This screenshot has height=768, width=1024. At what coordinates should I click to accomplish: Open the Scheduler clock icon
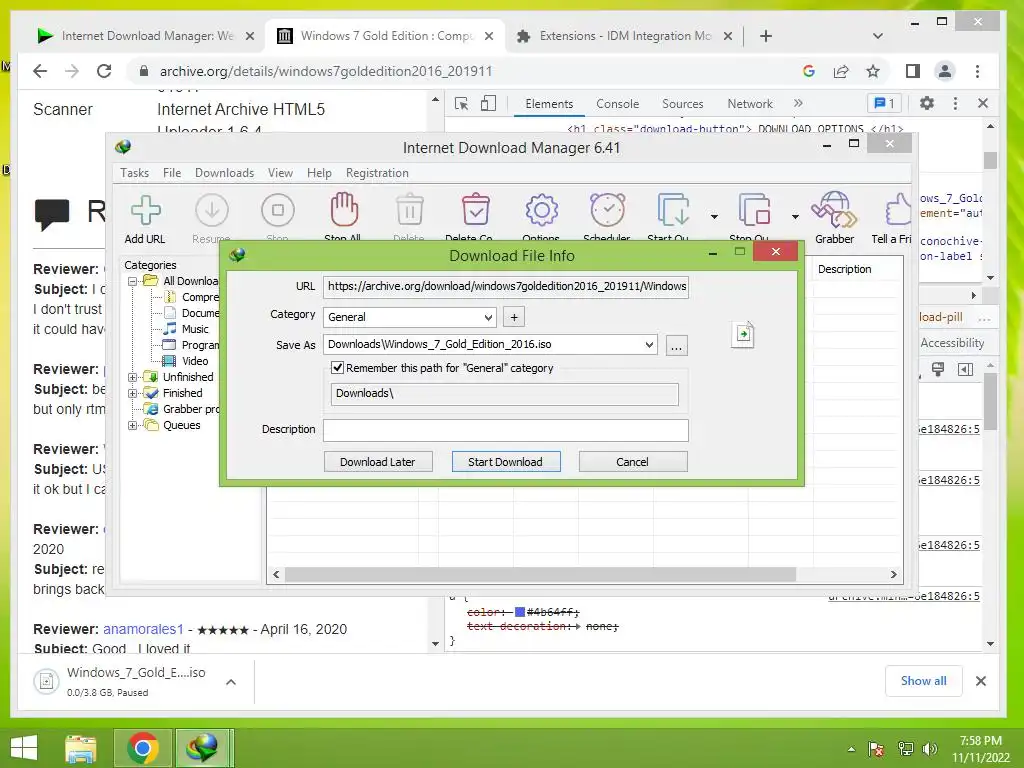607,210
